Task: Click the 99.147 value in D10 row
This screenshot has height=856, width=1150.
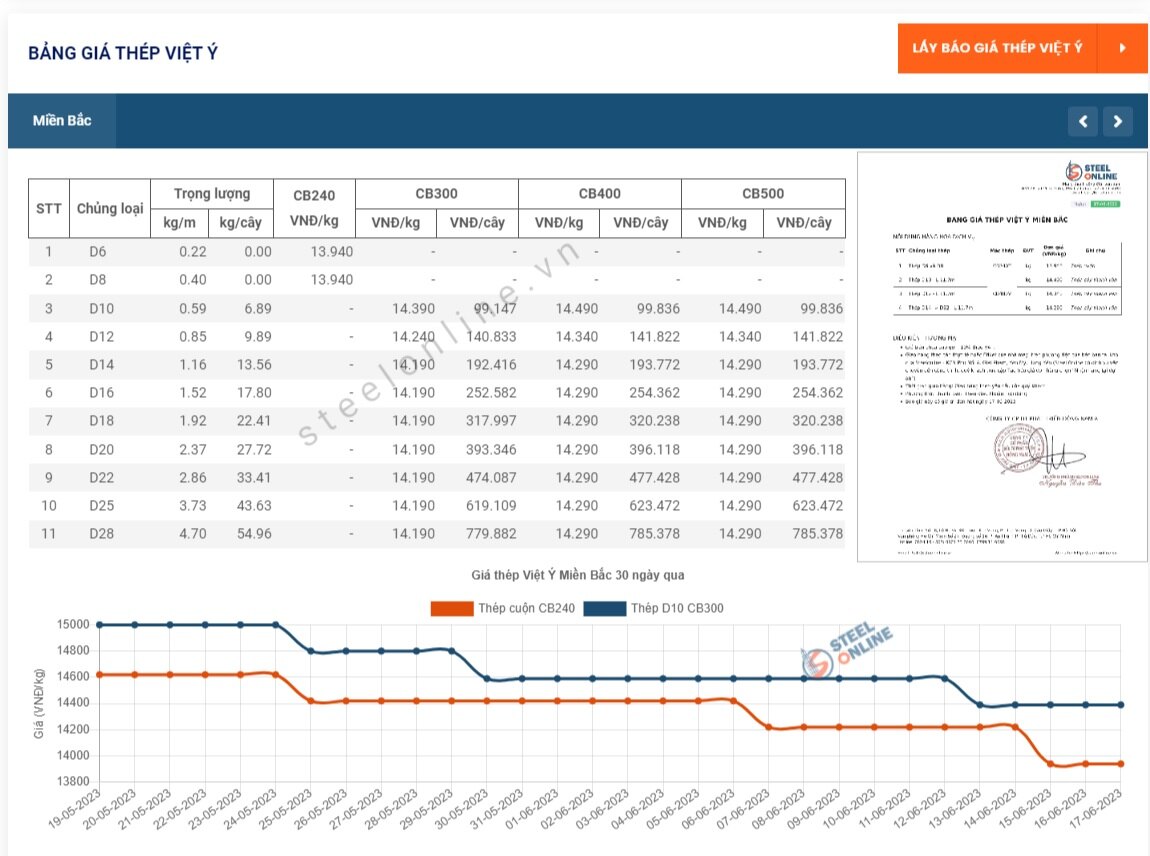Action: click(x=494, y=309)
